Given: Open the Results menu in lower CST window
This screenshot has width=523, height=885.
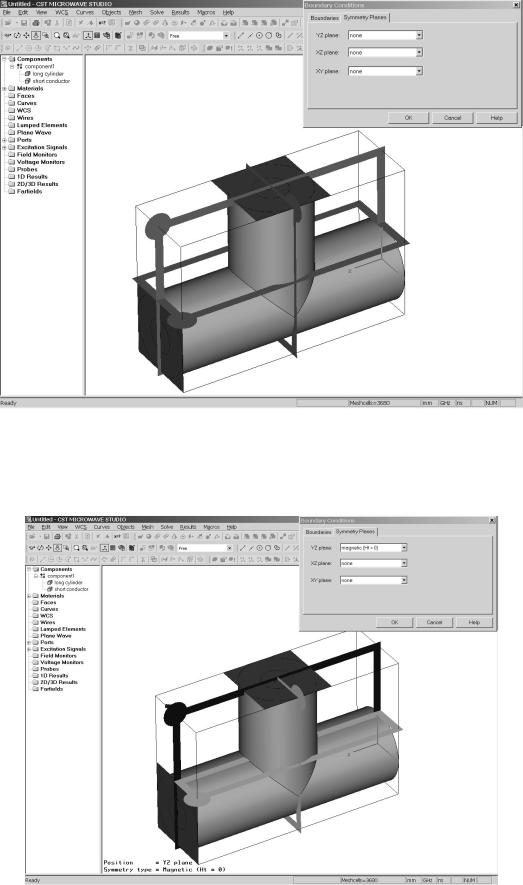Looking at the screenshot, I should [188, 527].
